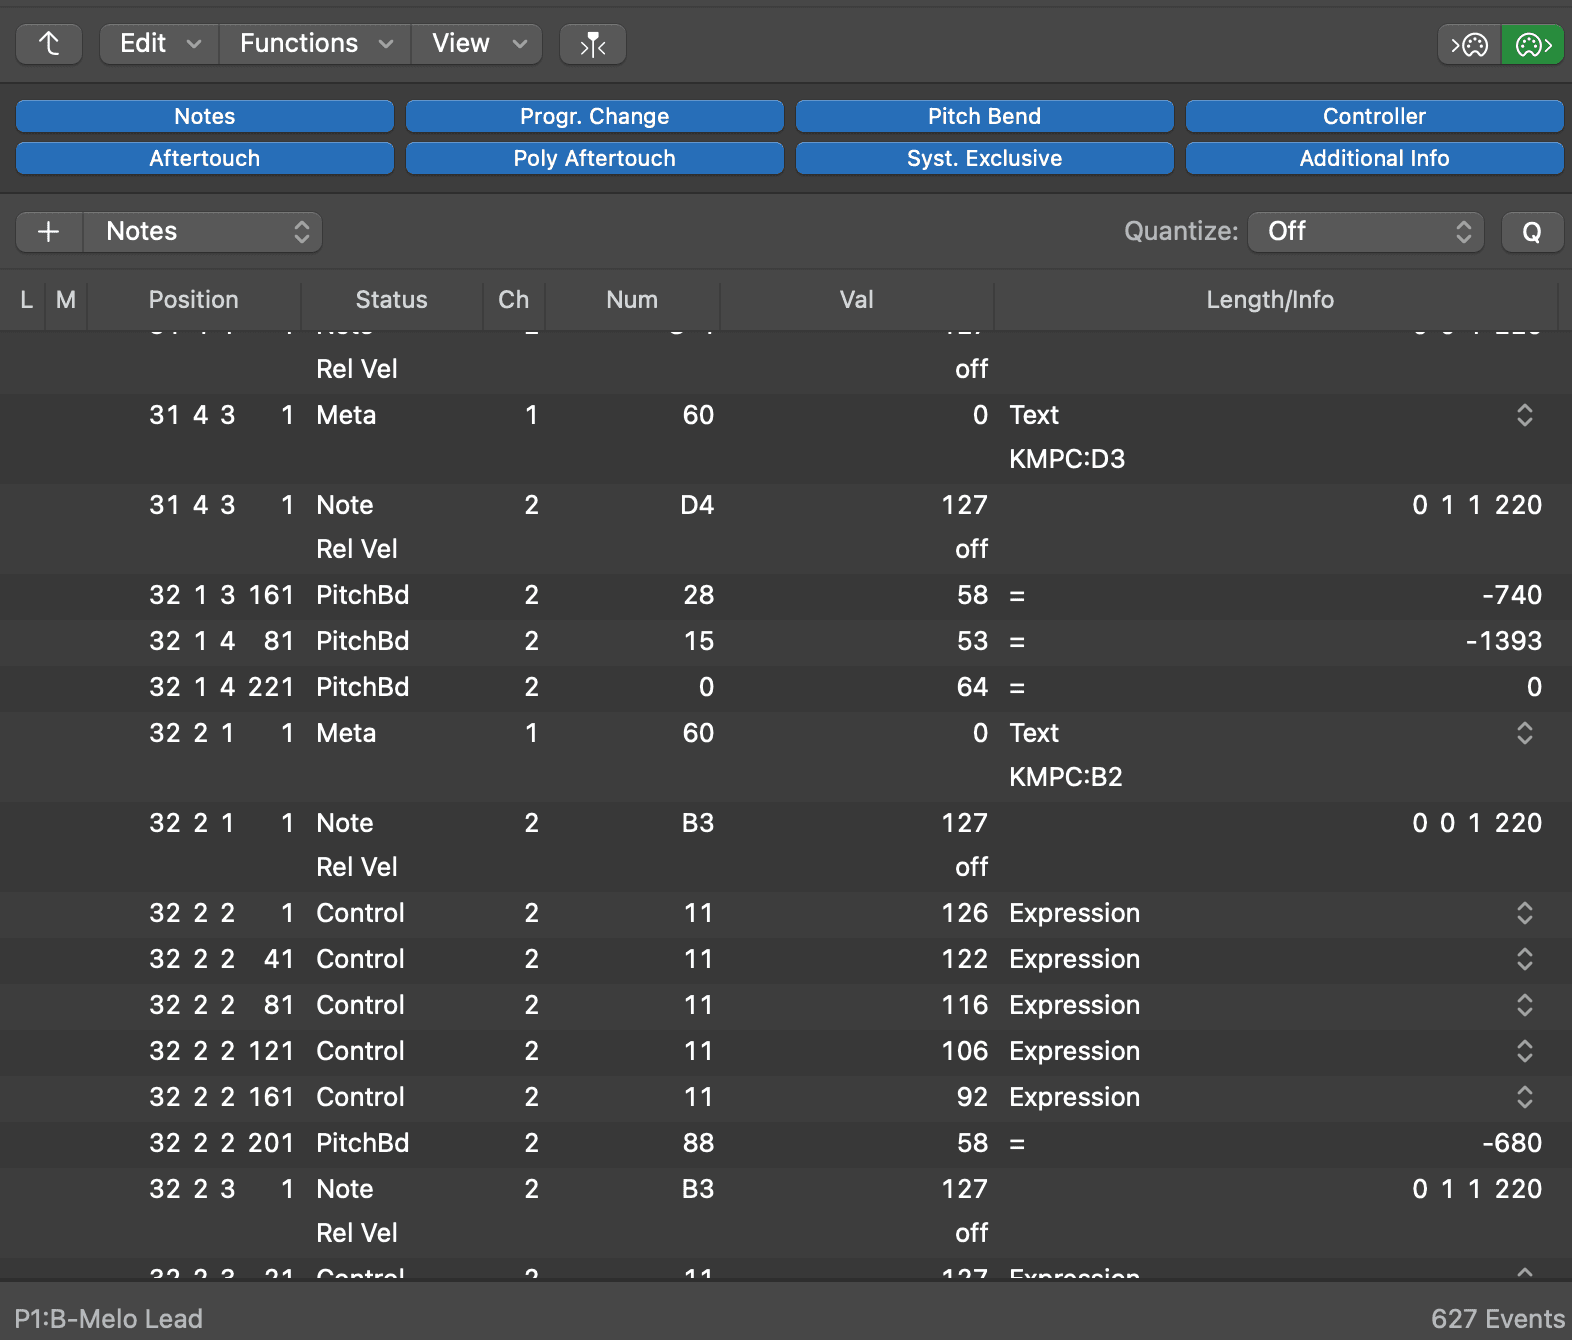The width and height of the screenshot is (1572, 1340).
Task: Open the stepper on the KMPC:D3 Text row
Action: point(1524,415)
